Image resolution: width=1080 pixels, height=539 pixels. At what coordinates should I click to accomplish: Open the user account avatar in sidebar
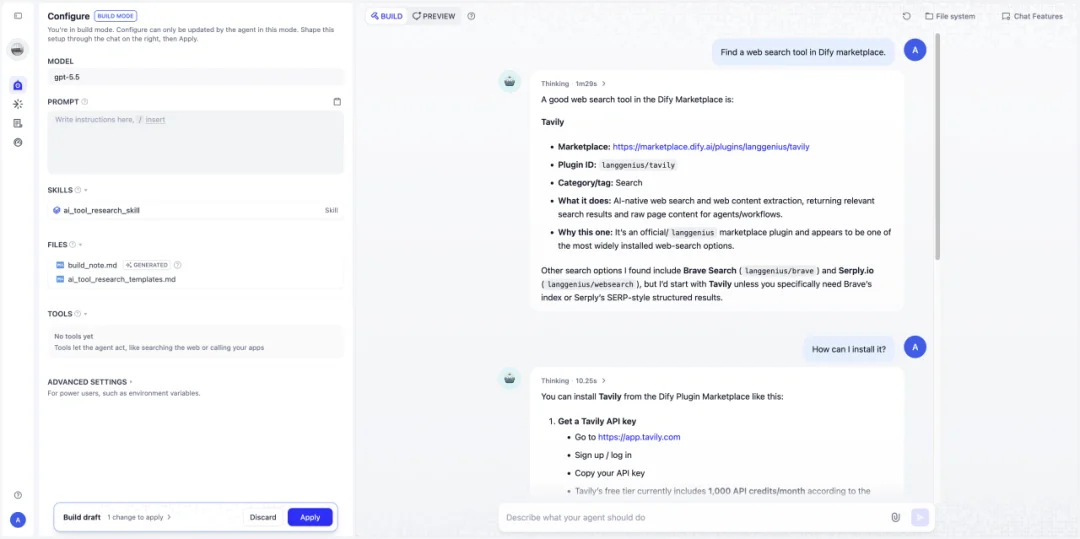point(18,520)
